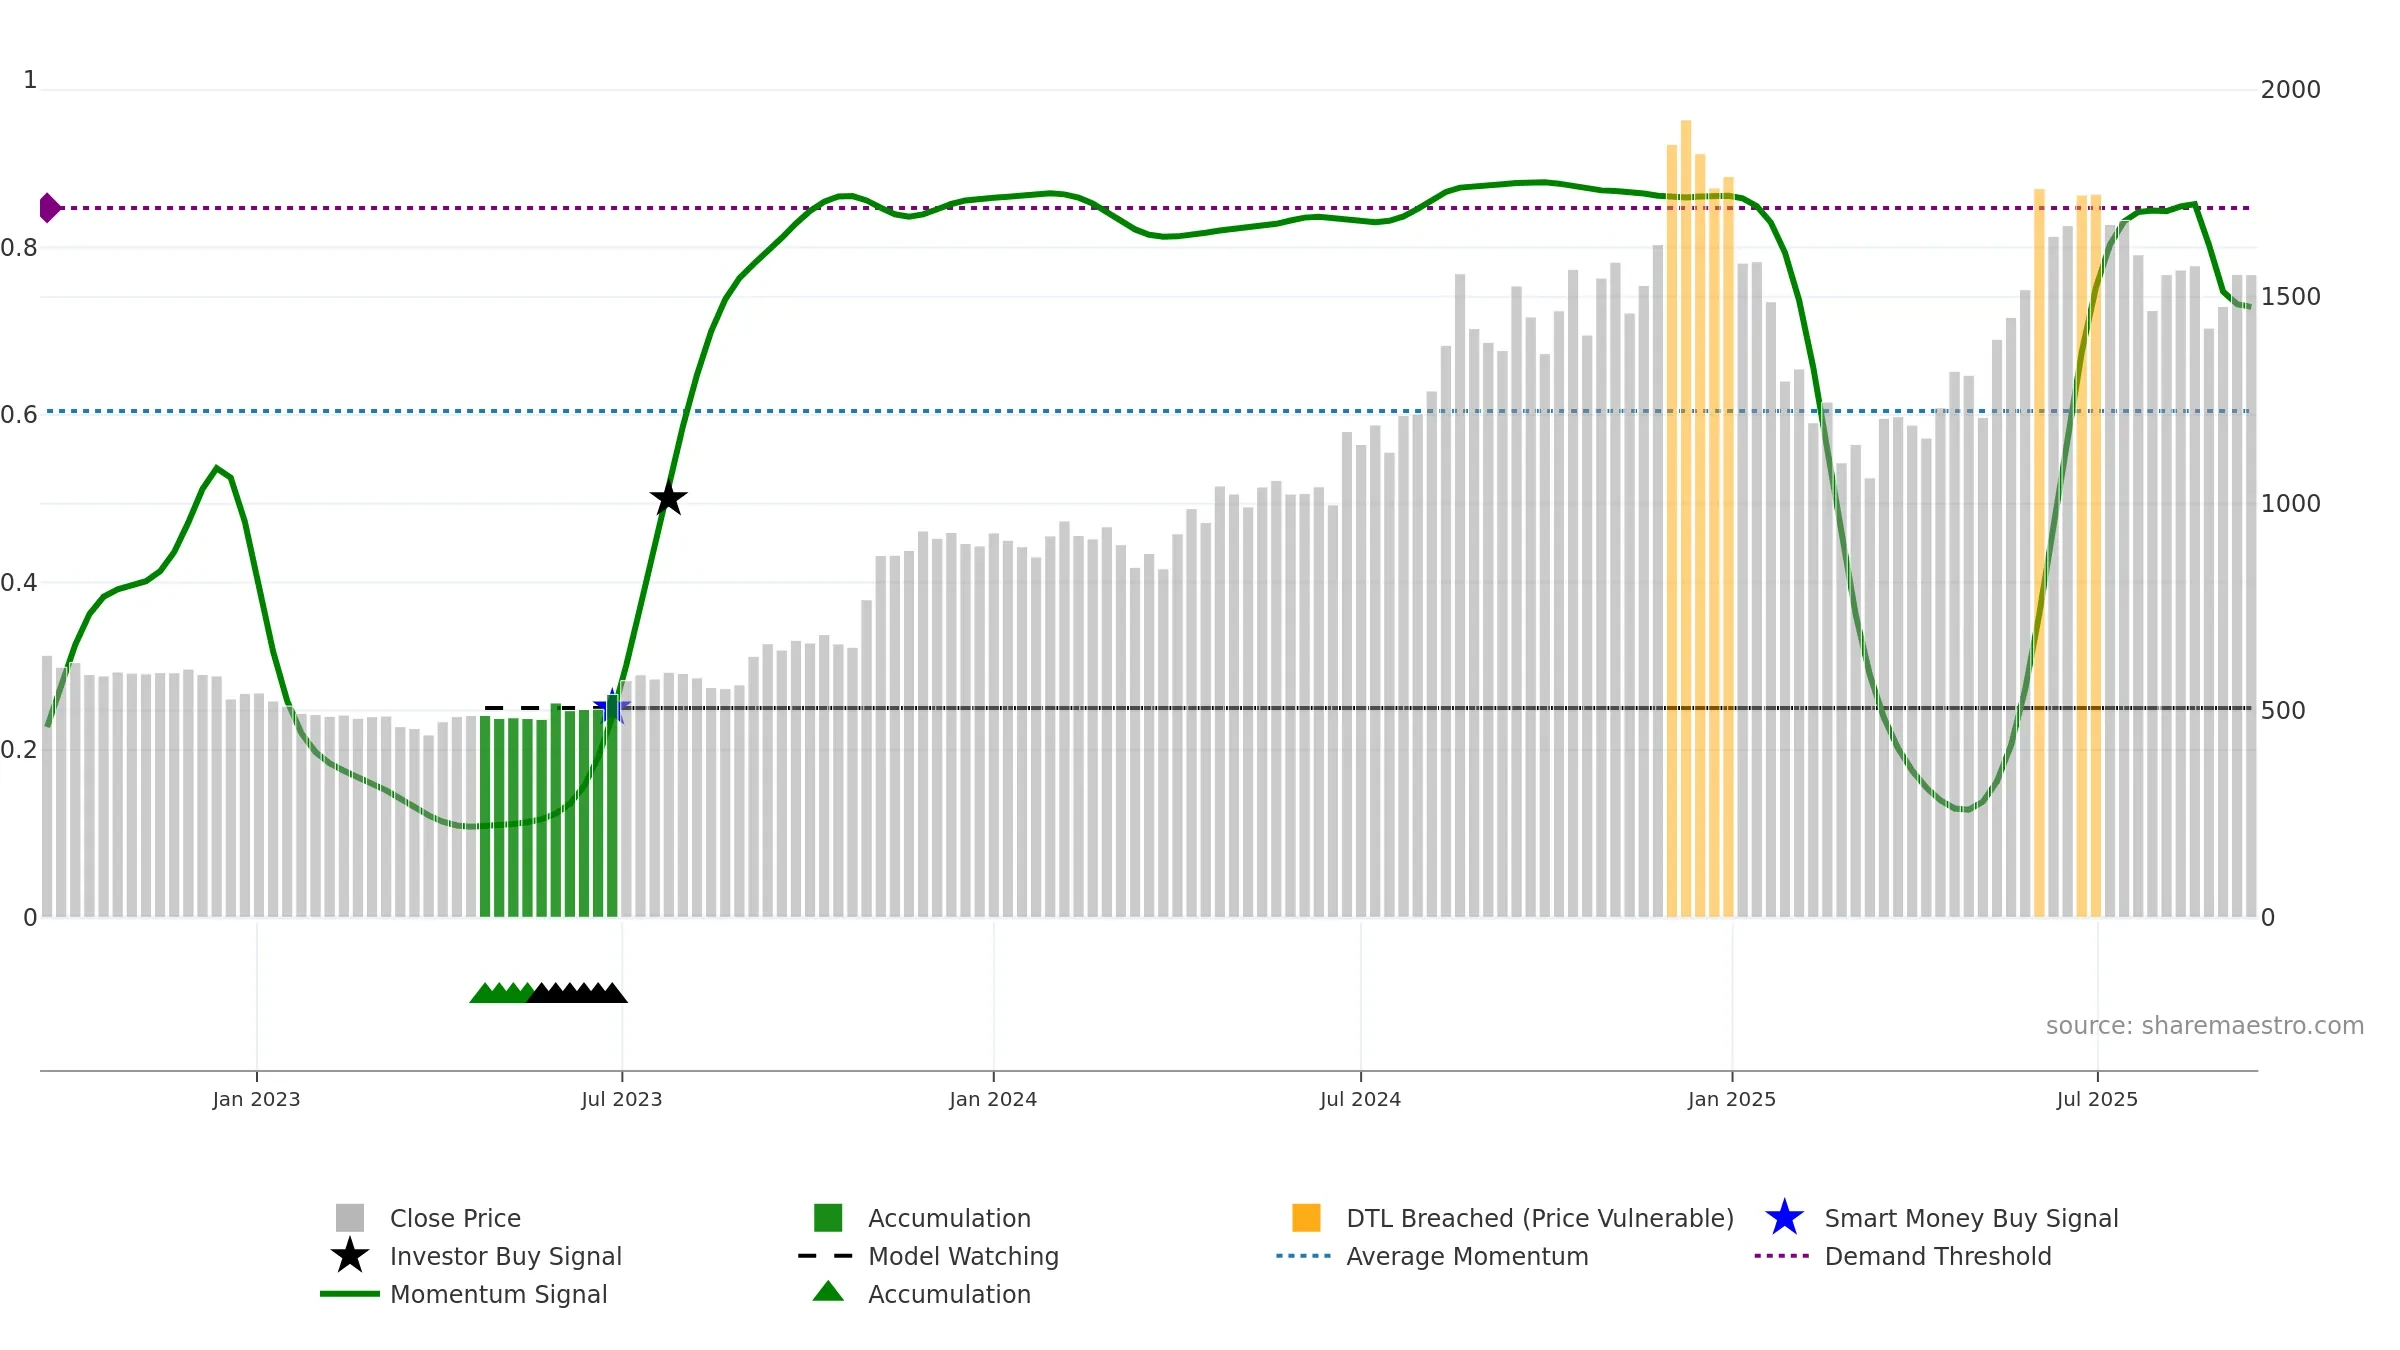Click the black triangle markers below chart
This screenshot has width=2400, height=1350.
(x=577, y=992)
